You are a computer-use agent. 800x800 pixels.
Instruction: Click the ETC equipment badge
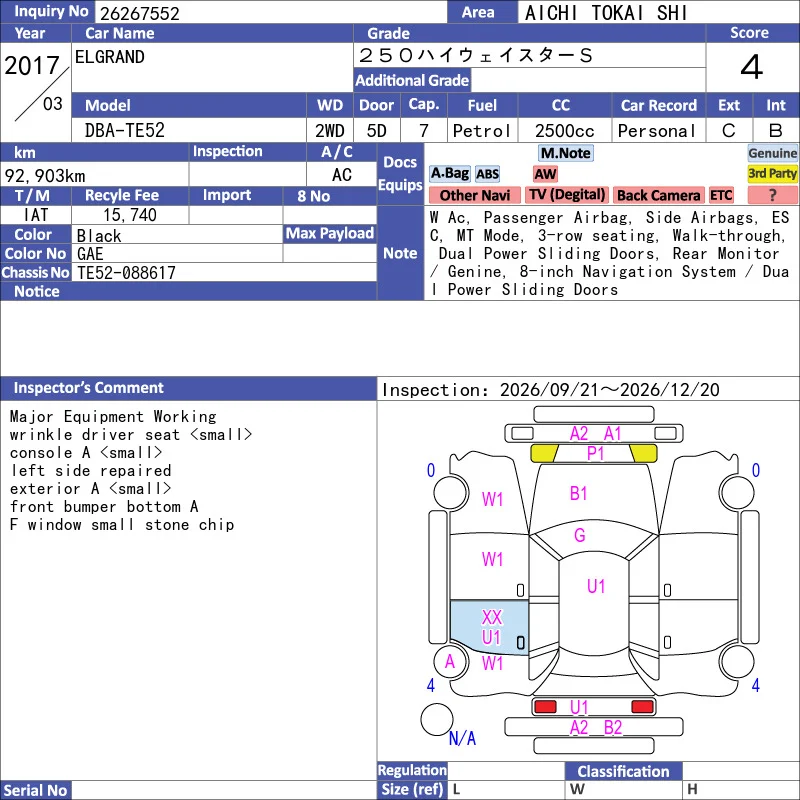[721, 195]
